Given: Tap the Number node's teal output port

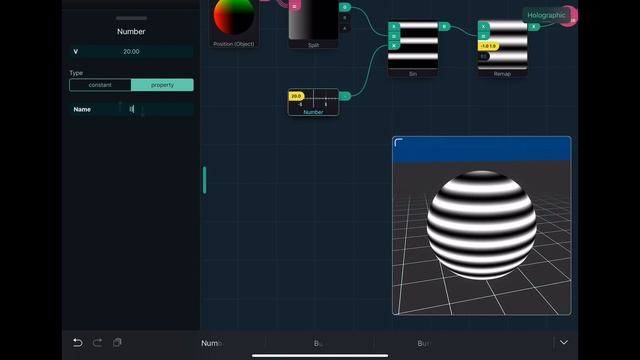Looking at the screenshot, I should point(345,96).
